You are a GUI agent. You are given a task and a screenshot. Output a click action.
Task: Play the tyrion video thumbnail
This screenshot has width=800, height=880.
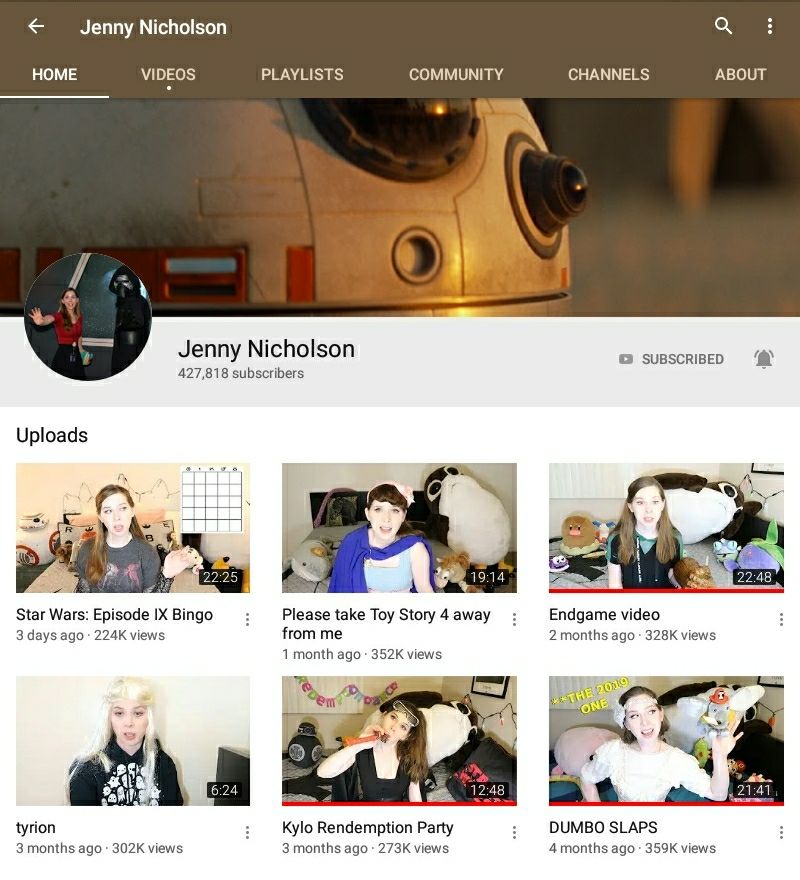click(x=133, y=741)
